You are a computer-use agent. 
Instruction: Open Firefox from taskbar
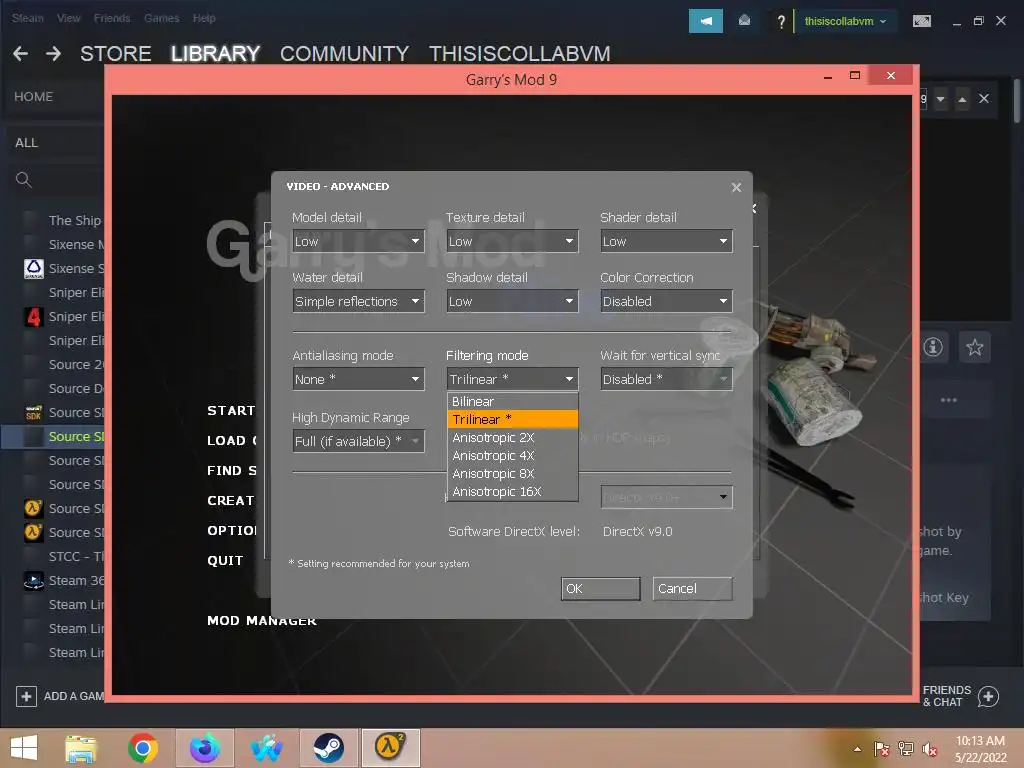205,748
